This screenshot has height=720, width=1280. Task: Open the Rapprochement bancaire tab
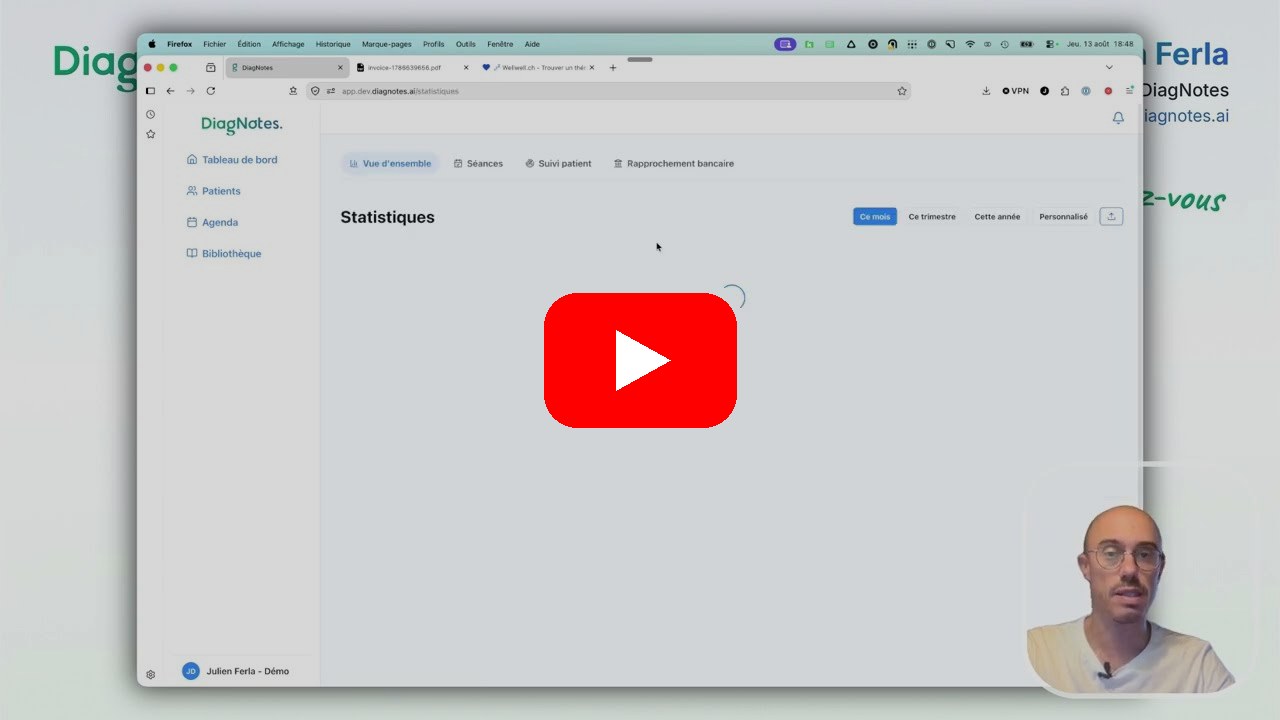click(674, 163)
